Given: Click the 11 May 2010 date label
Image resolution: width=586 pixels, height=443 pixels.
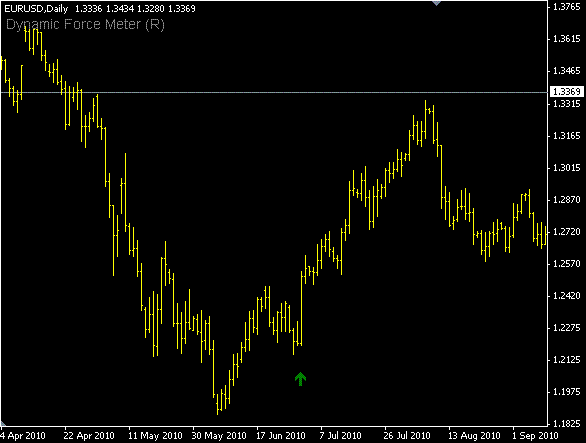Looking at the screenshot, I should pyautogui.click(x=155, y=436).
